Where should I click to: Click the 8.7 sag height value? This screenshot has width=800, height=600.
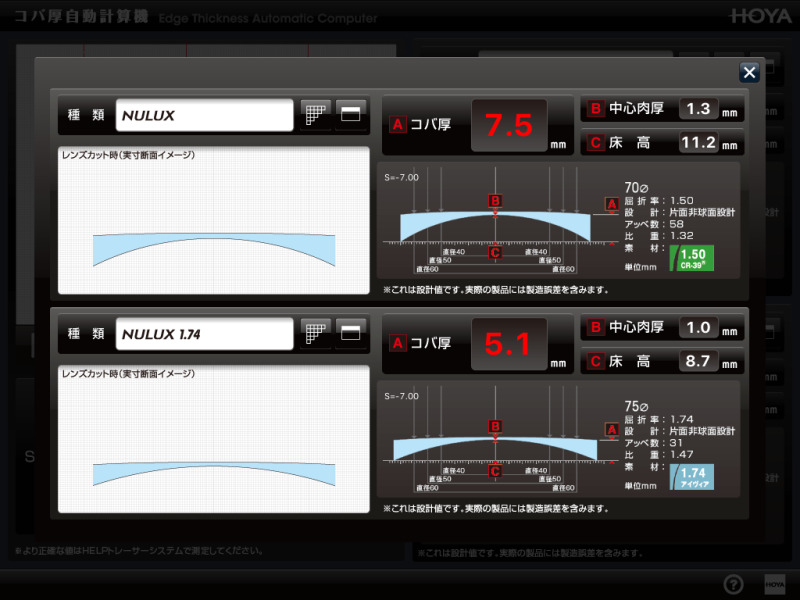click(698, 361)
